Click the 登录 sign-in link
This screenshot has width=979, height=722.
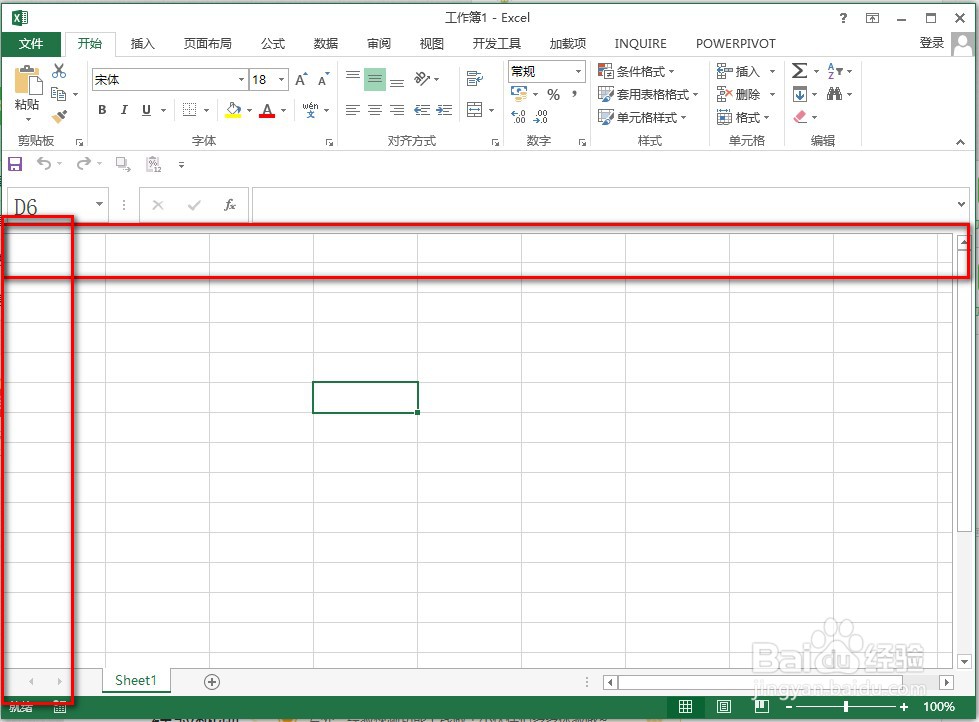click(930, 43)
